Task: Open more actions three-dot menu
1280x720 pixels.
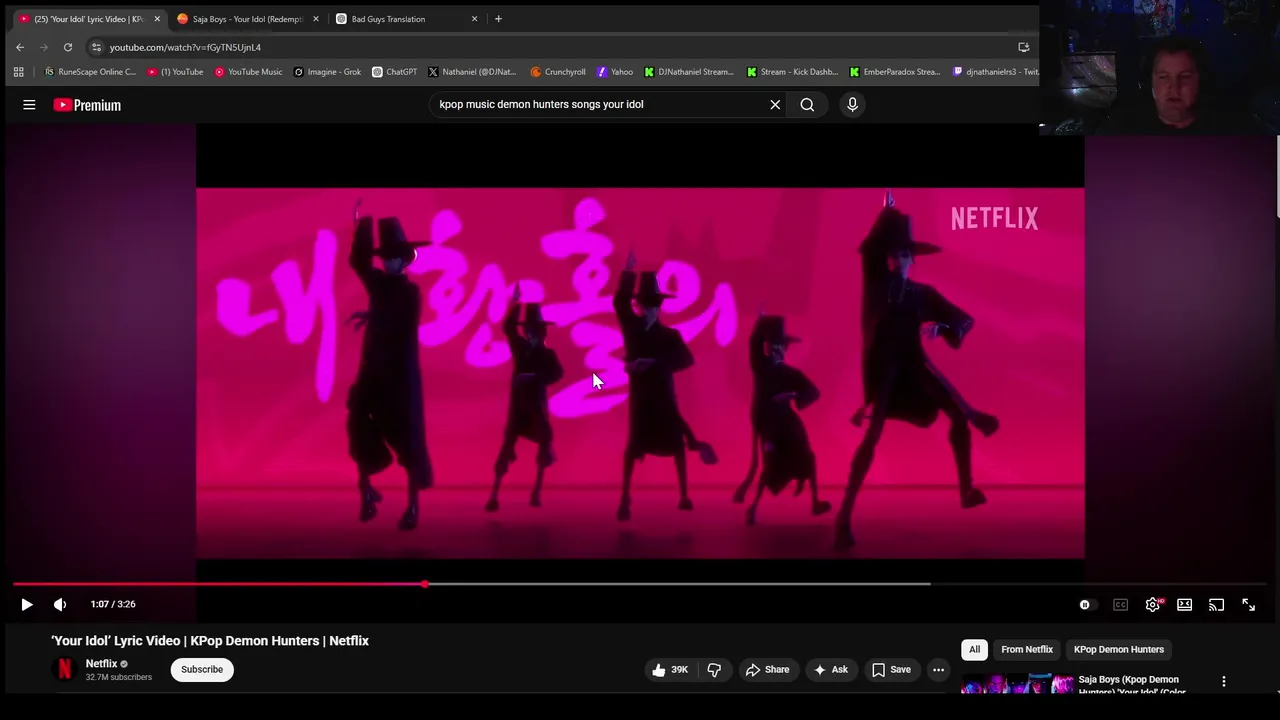Action: coord(938,670)
